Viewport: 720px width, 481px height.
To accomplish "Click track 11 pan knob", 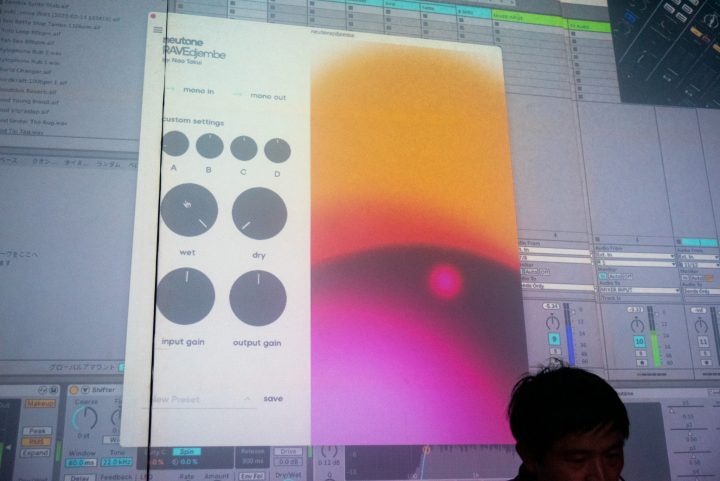I will [x=701, y=326].
